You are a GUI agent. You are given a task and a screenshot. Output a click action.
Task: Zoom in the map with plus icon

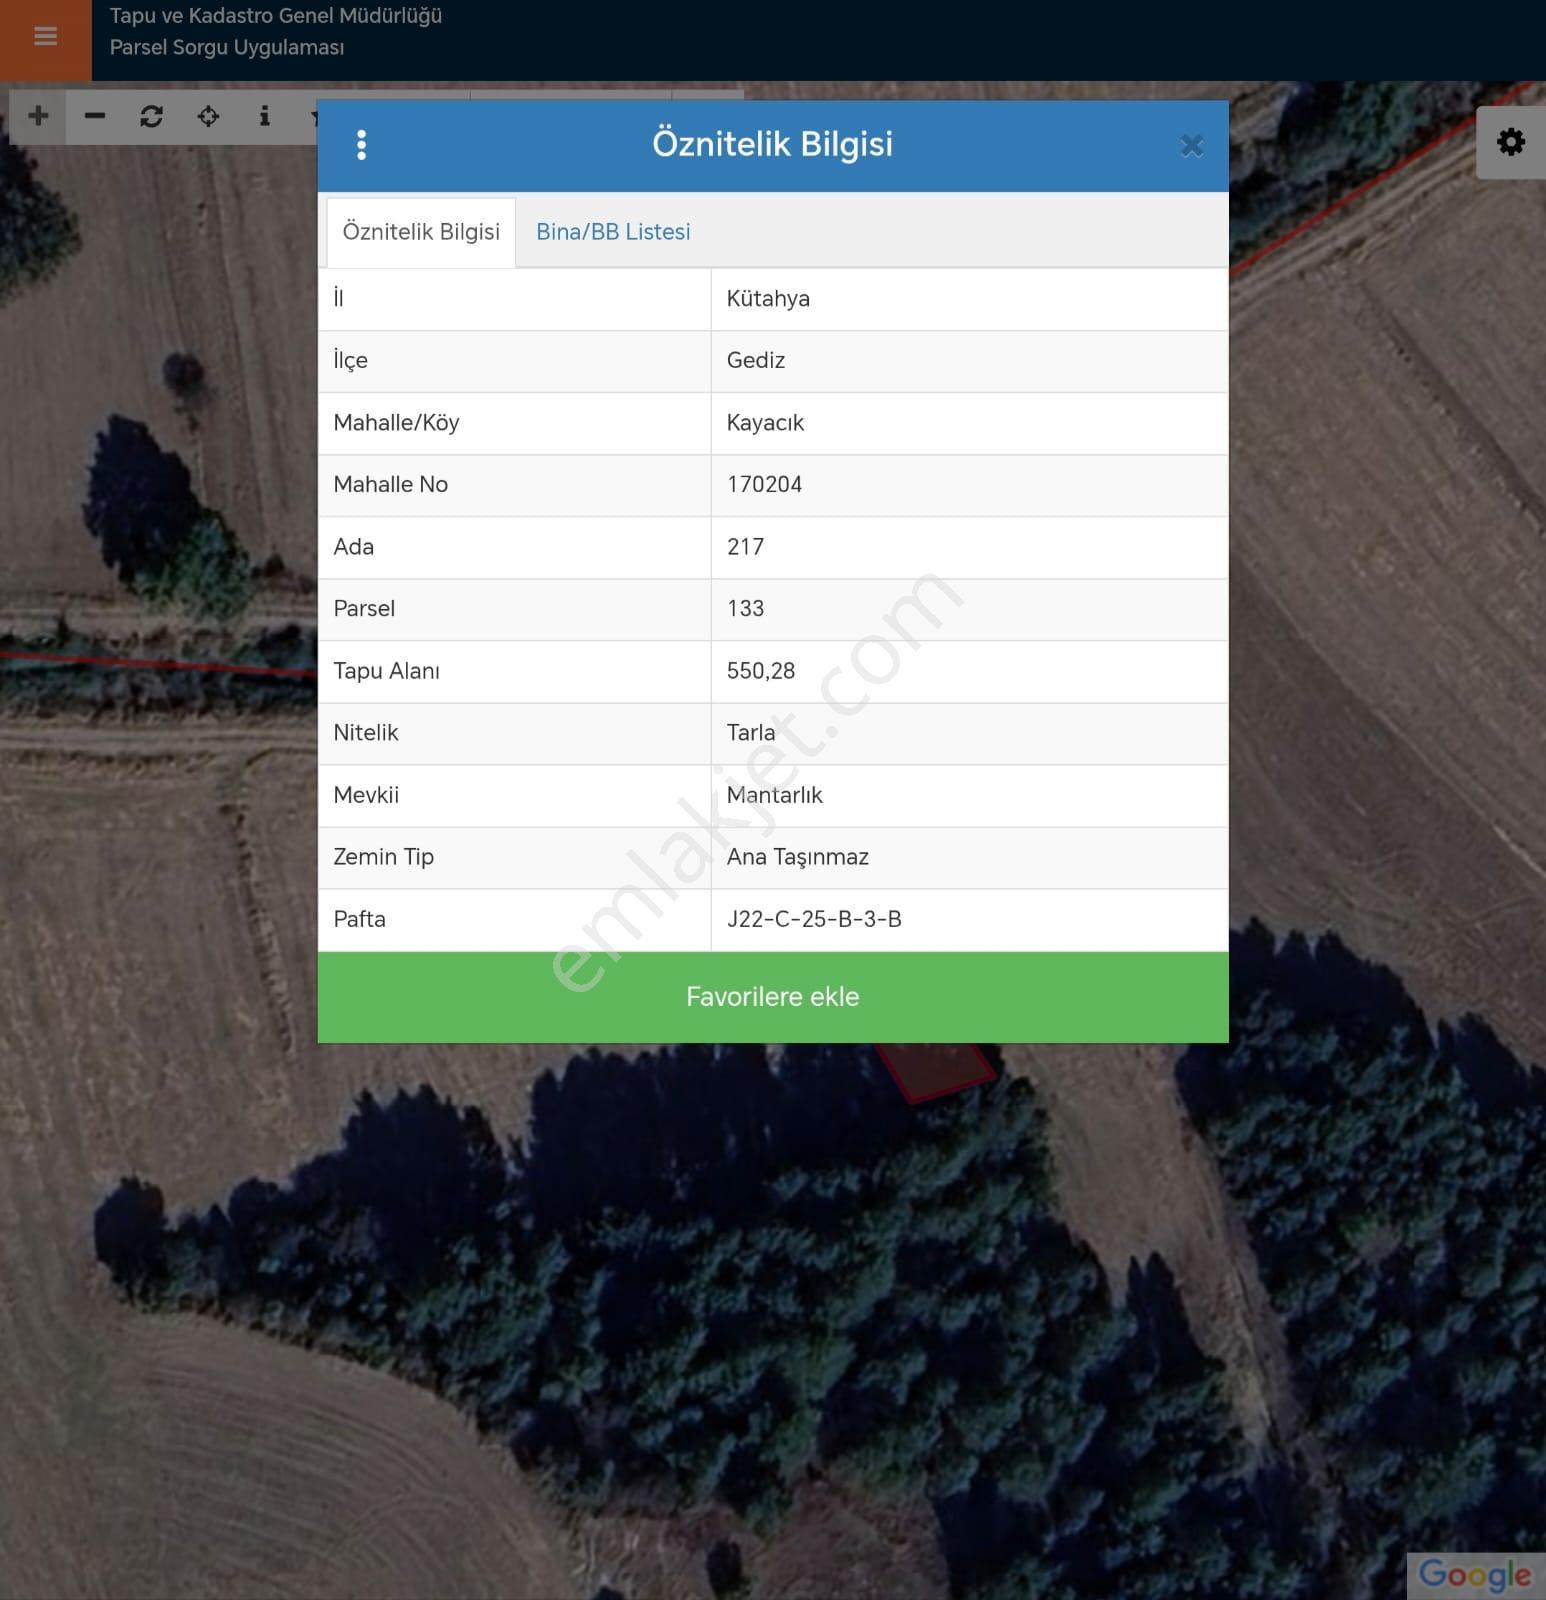coord(38,116)
